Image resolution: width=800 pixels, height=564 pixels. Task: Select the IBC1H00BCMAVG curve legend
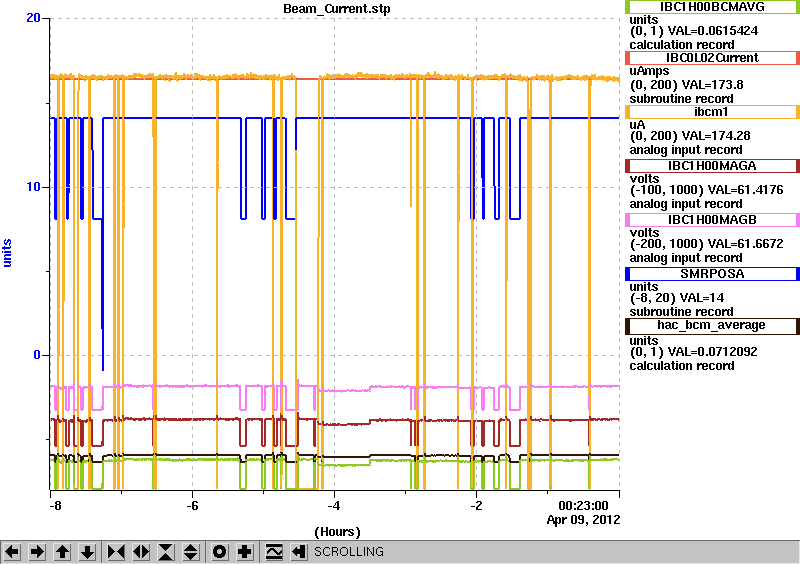coord(712,7)
